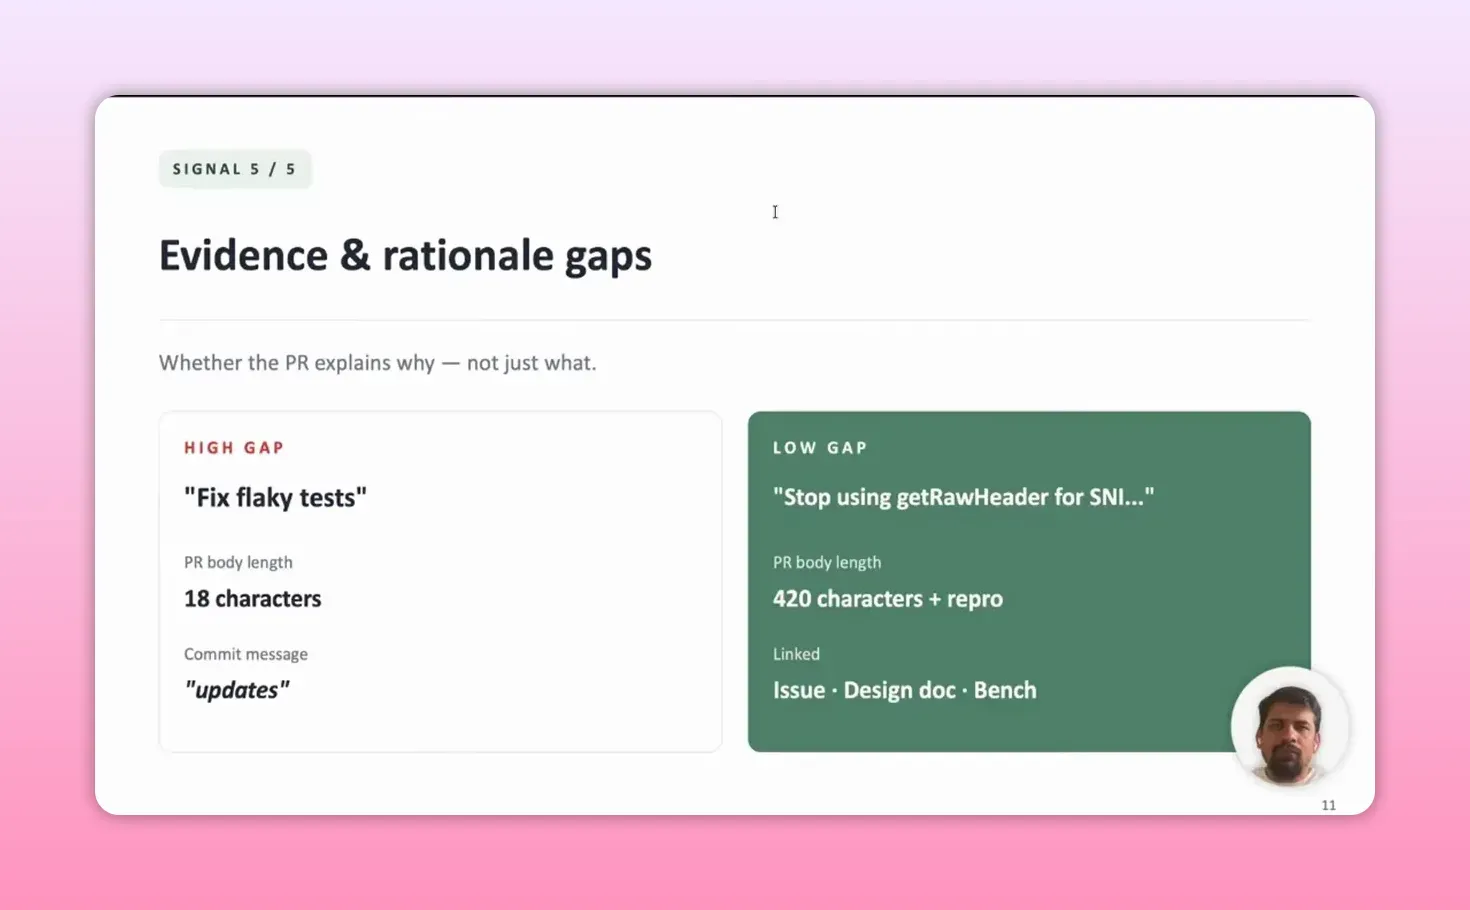1470x910 pixels.
Task: Click the presenter webcam thumbnail
Action: coord(1290,726)
